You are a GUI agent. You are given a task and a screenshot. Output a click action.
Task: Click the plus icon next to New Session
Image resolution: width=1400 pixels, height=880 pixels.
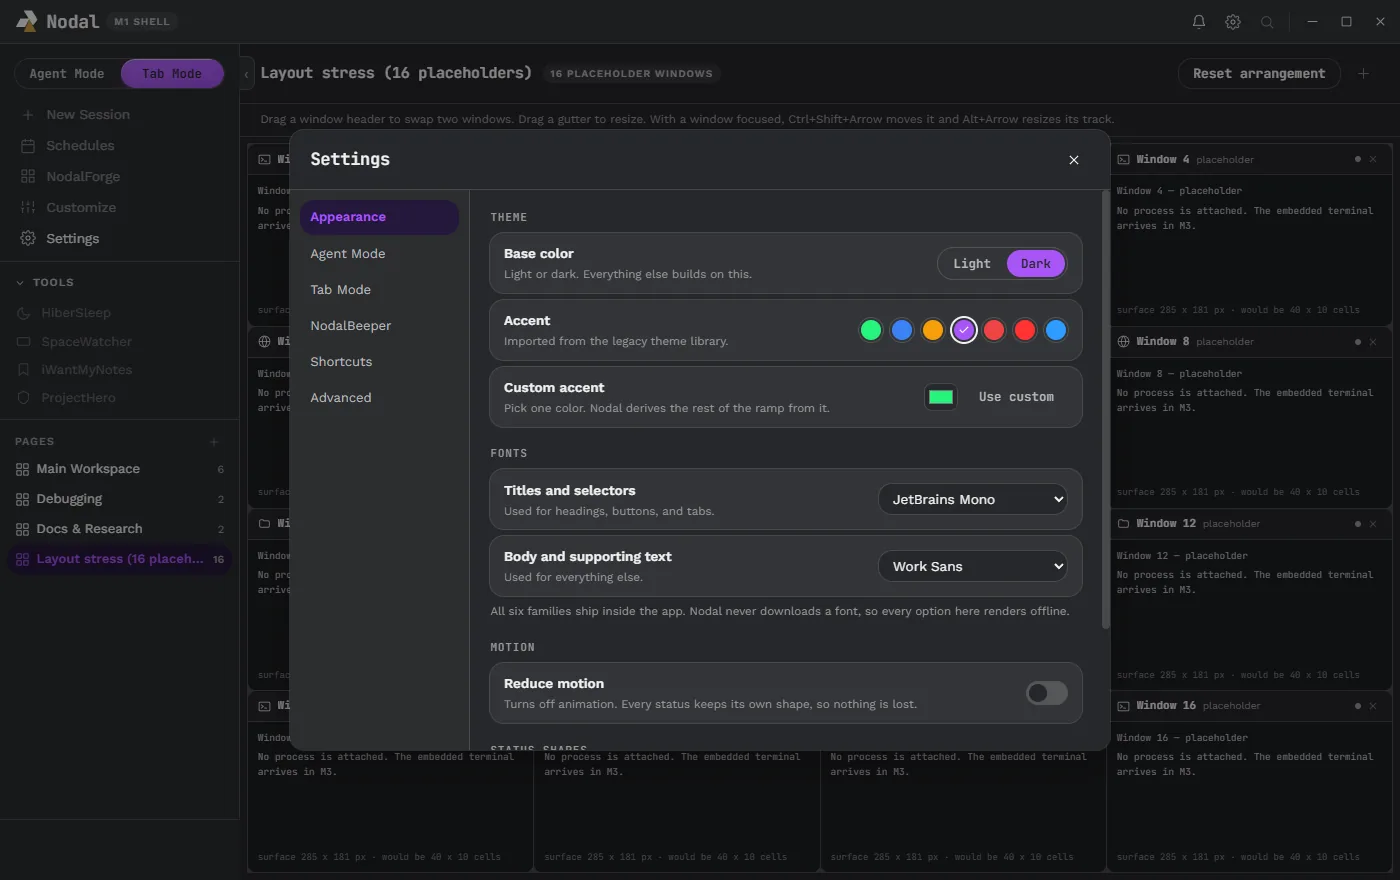(28, 115)
